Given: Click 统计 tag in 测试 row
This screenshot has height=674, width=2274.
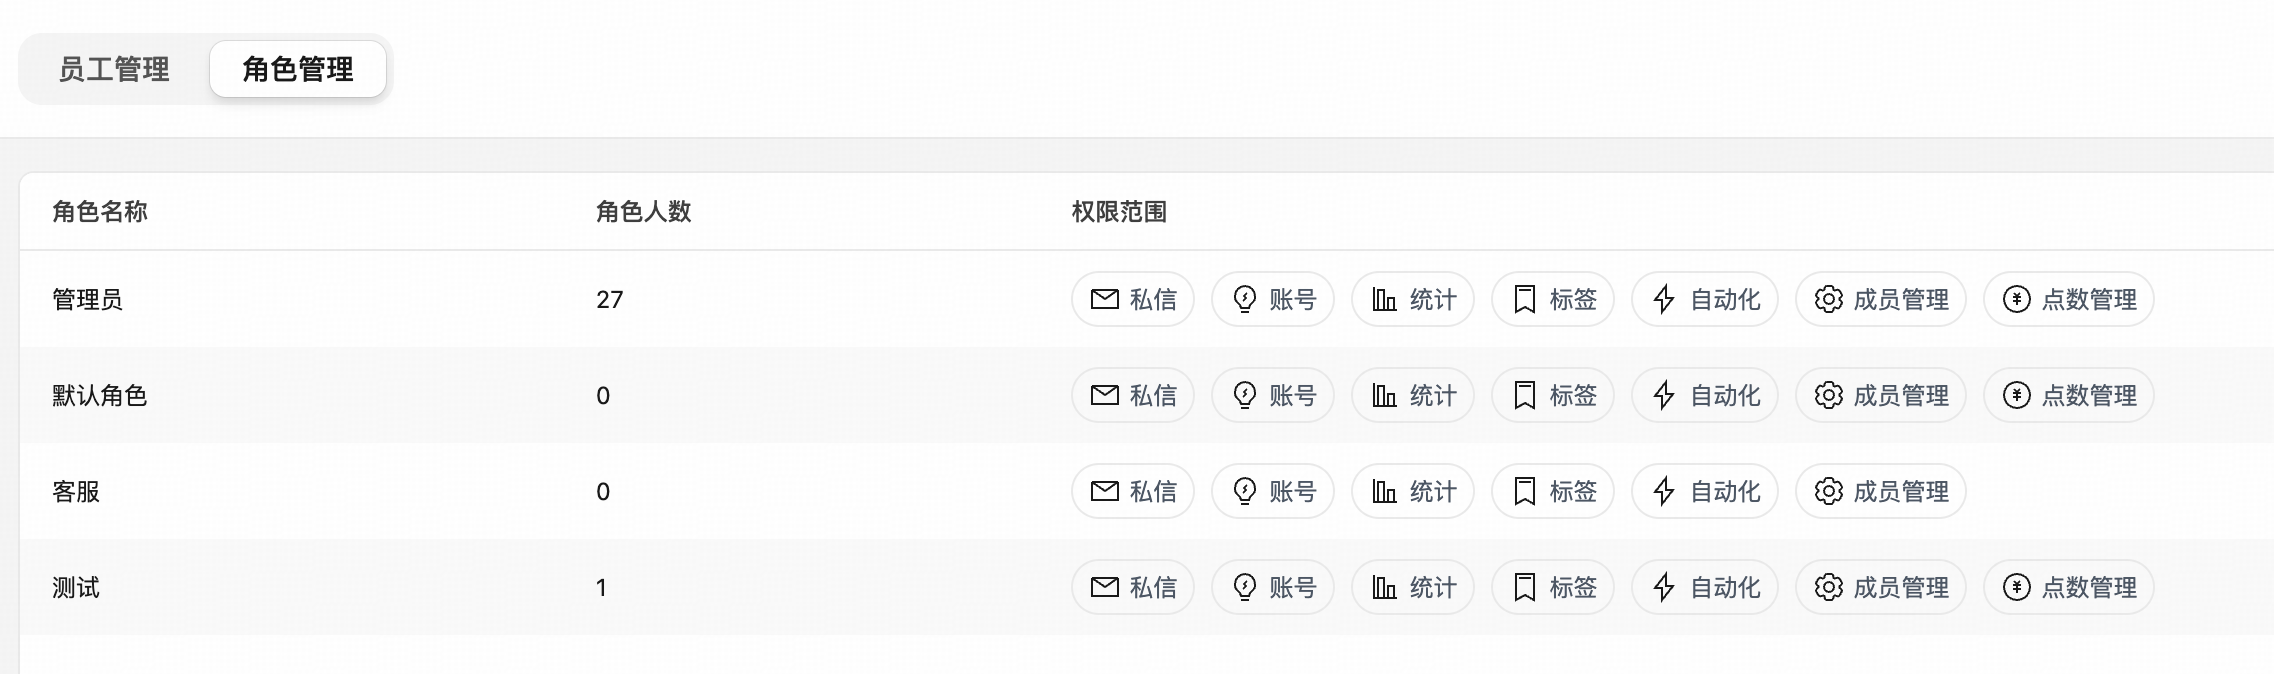Looking at the screenshot, I should [1412, 588].
